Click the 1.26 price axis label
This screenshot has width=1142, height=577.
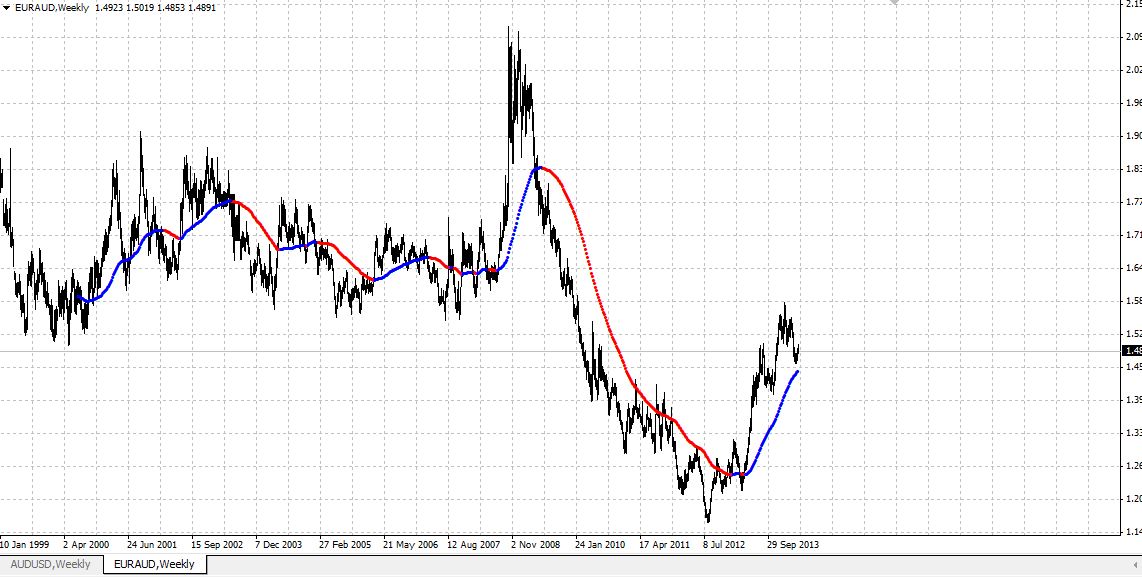pos(1133,466)
